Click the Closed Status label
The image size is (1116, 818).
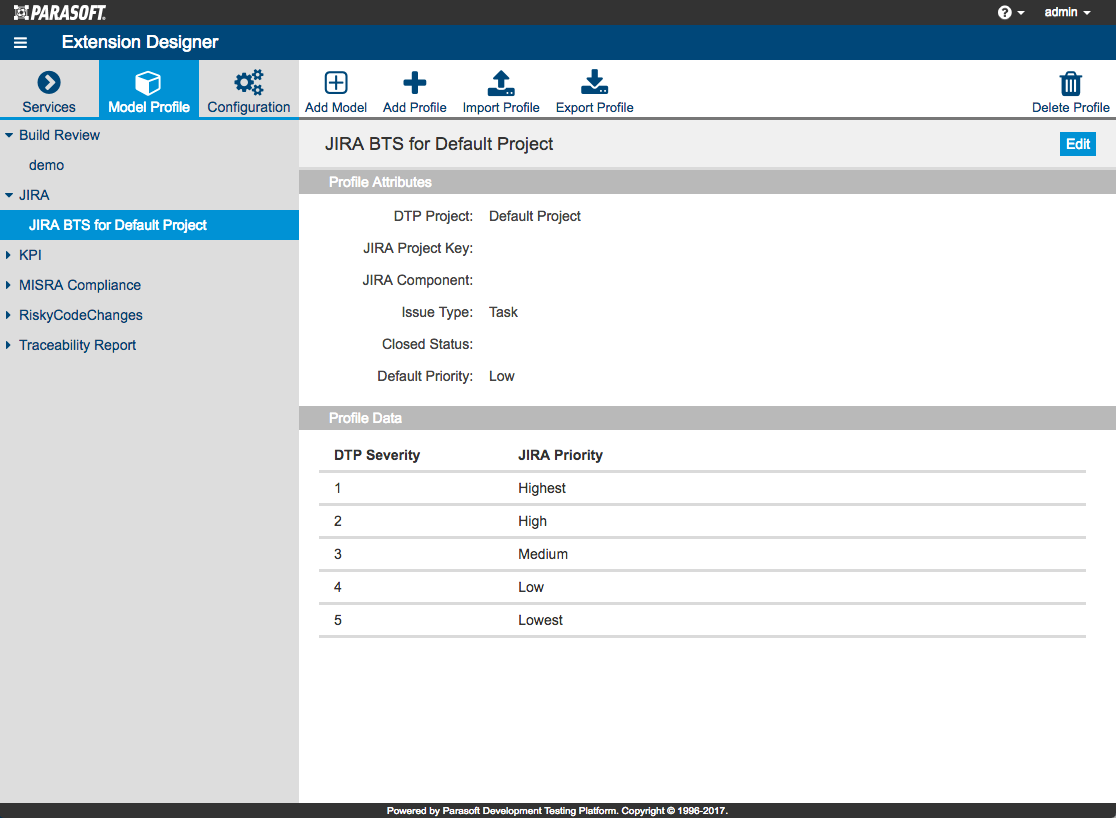(x=427, y=345)
